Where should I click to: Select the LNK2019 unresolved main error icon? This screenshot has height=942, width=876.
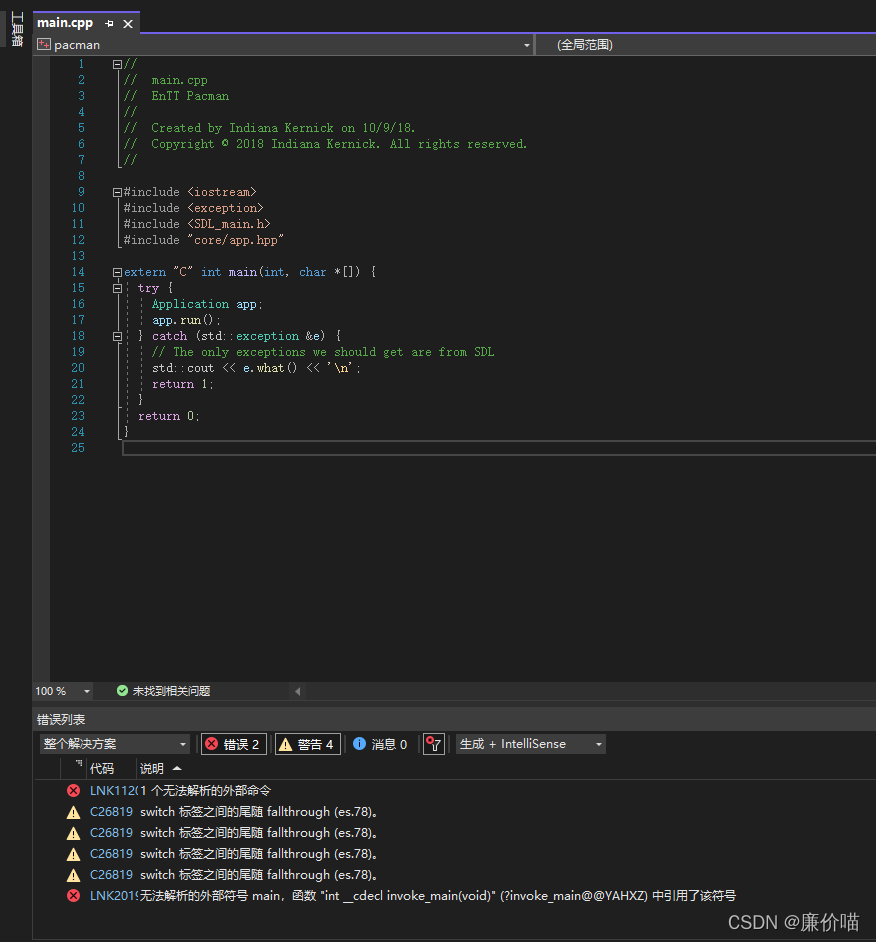pyautogui.click(x=73, y=896)
